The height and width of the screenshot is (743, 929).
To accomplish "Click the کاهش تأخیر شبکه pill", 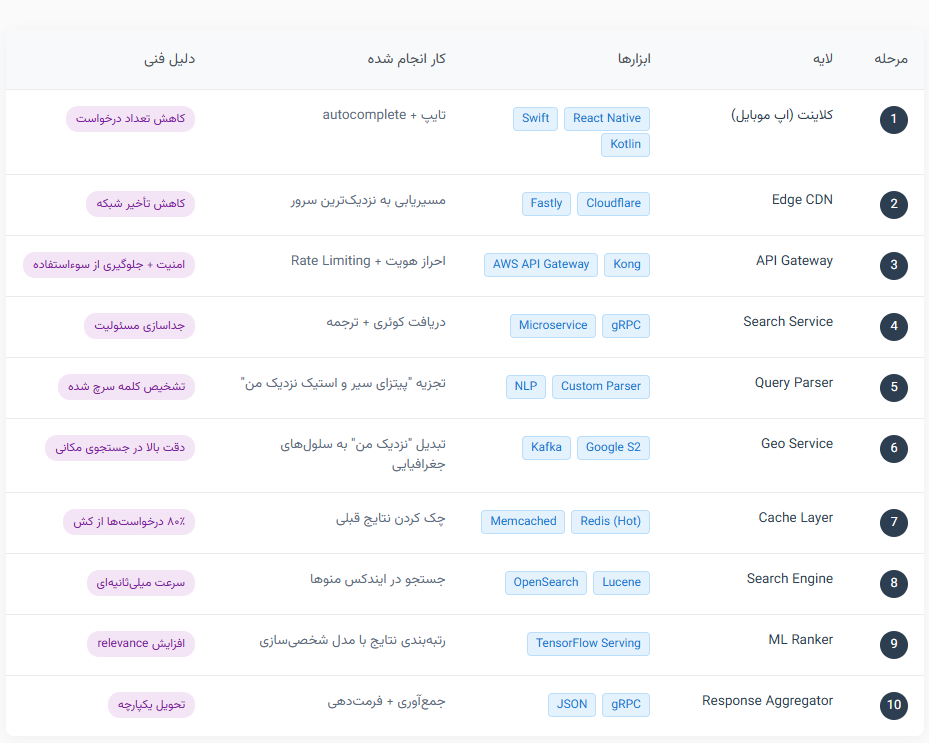I will [142, 203].
